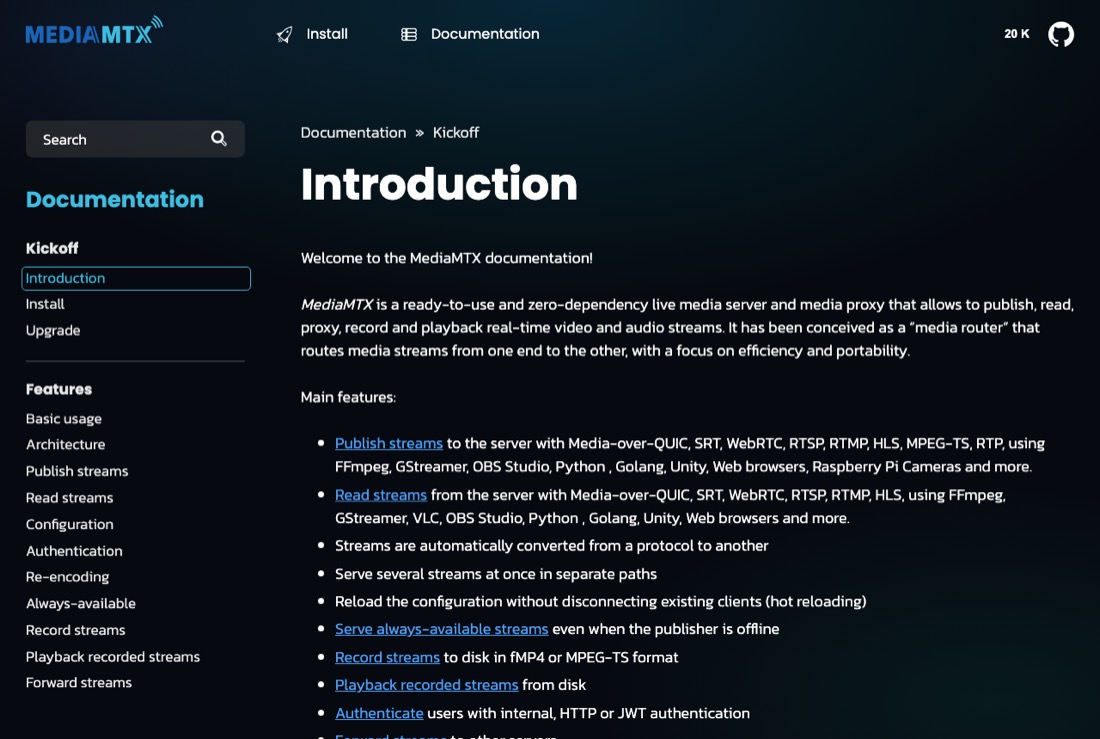Follow Playback recorded streams article link
Screen dimensions: 1100x739
point(427,685)
